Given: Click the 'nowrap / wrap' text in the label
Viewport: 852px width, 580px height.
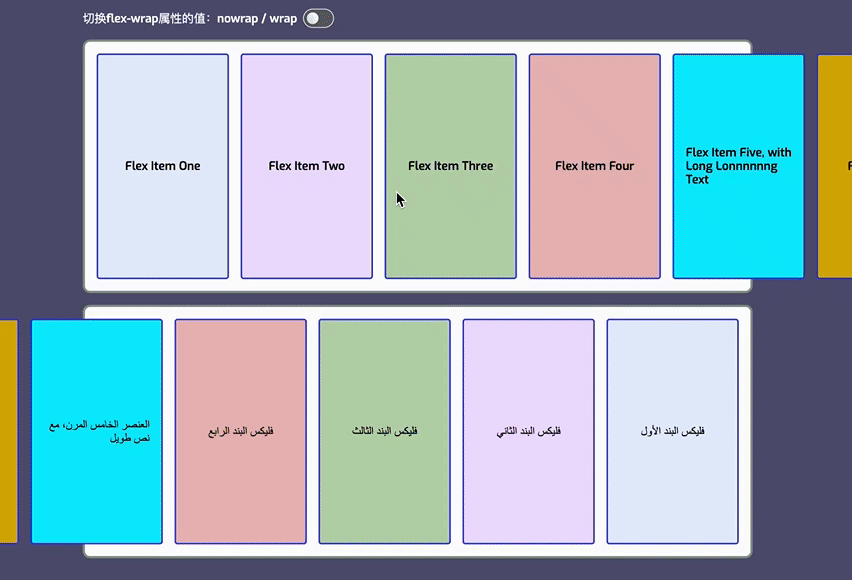Looking at the screenshot, I should [263, 18].
